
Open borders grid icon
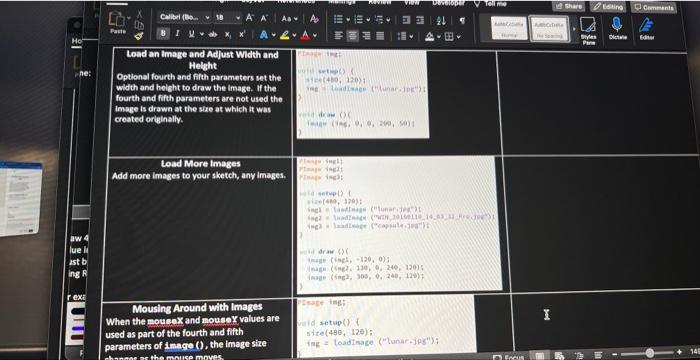click(x=448, y=37)
